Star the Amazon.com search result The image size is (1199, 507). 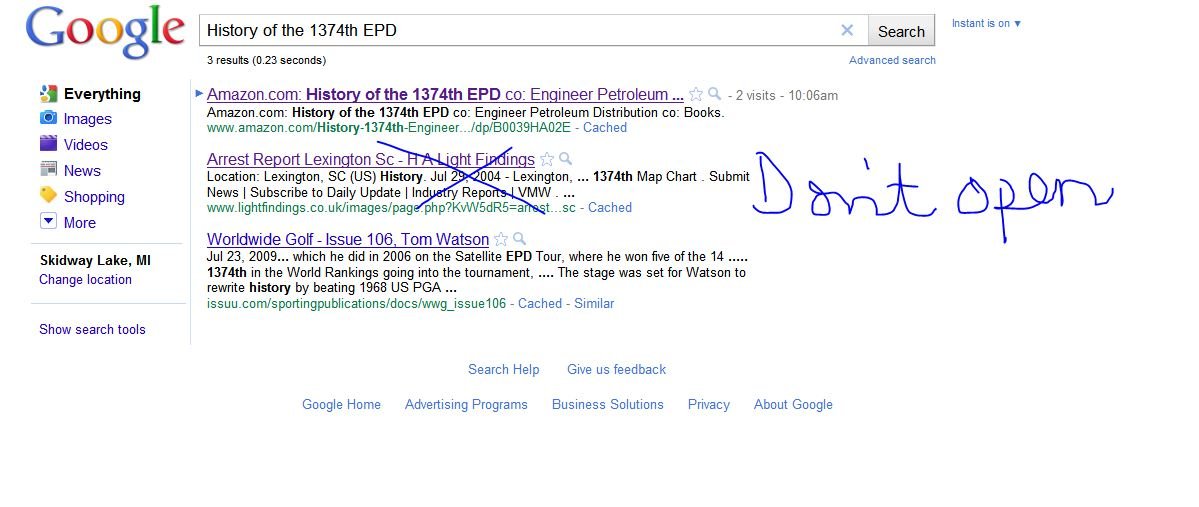(x=696, y=95)
